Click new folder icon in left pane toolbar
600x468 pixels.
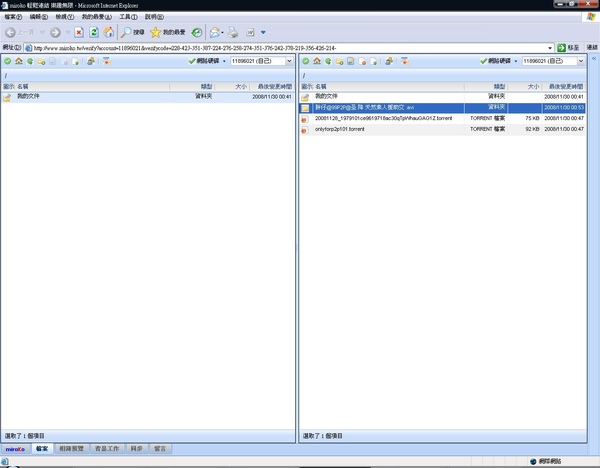[x=41, y=61]
